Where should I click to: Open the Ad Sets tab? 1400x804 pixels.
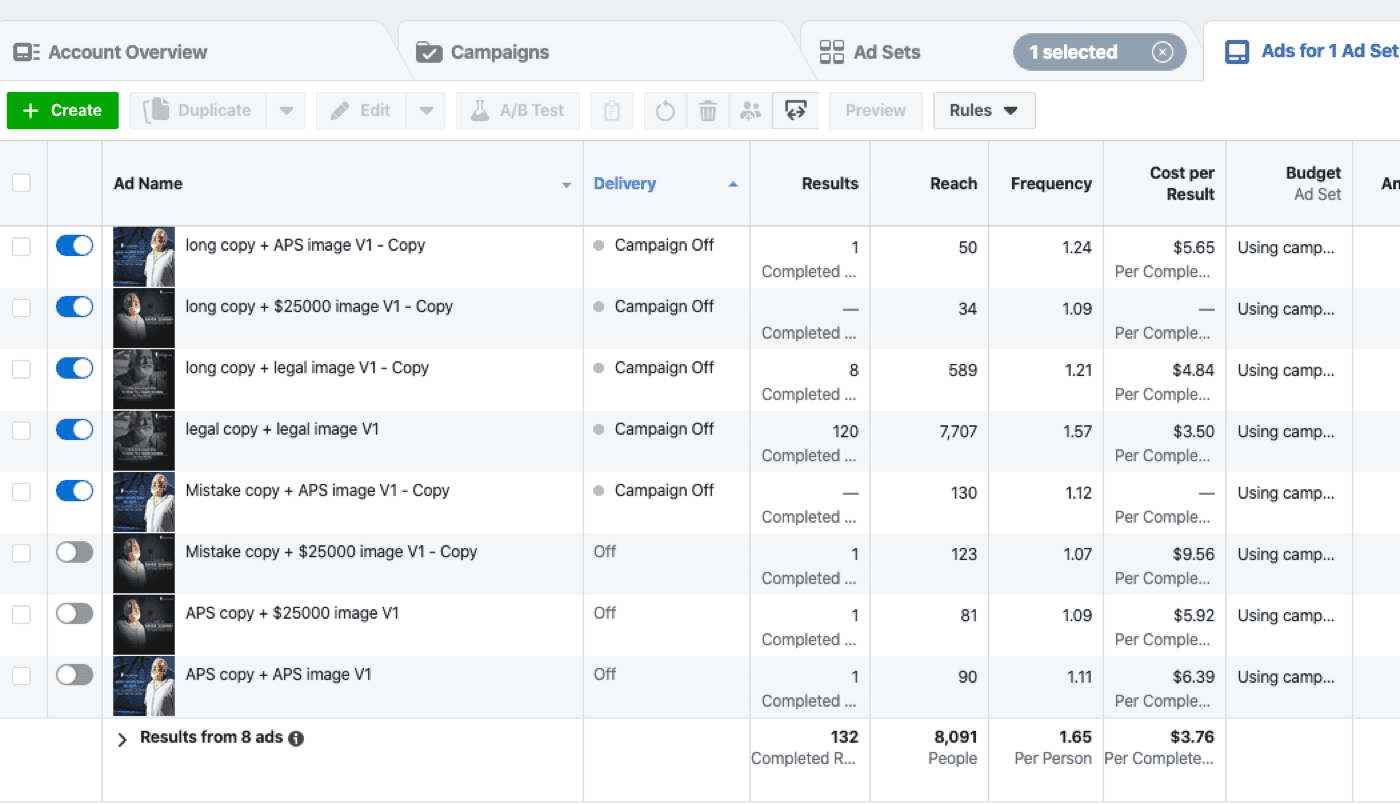coord(870,52)
